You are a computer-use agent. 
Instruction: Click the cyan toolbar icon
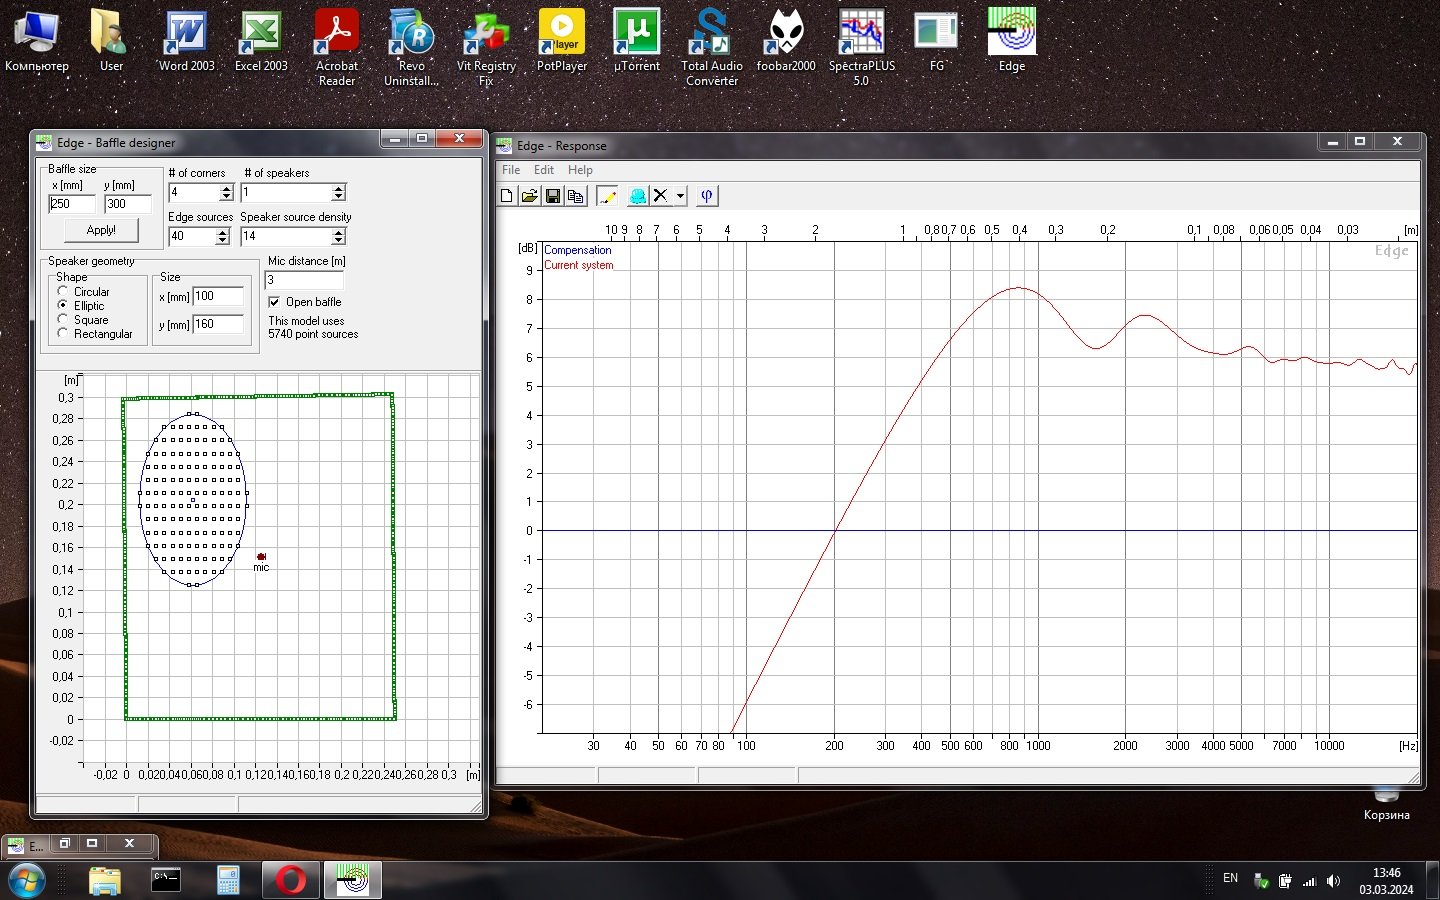coord(637,196)
